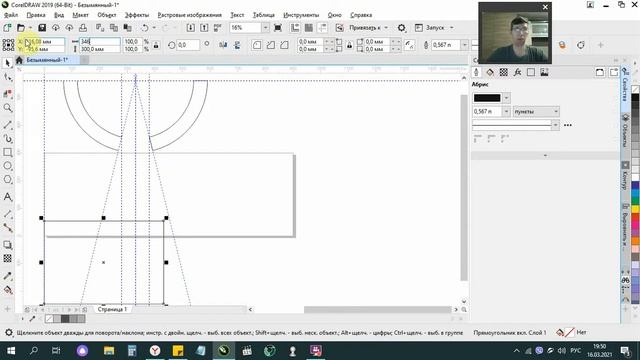Select the Shape tool in toolbox

[x=7, y=78]
